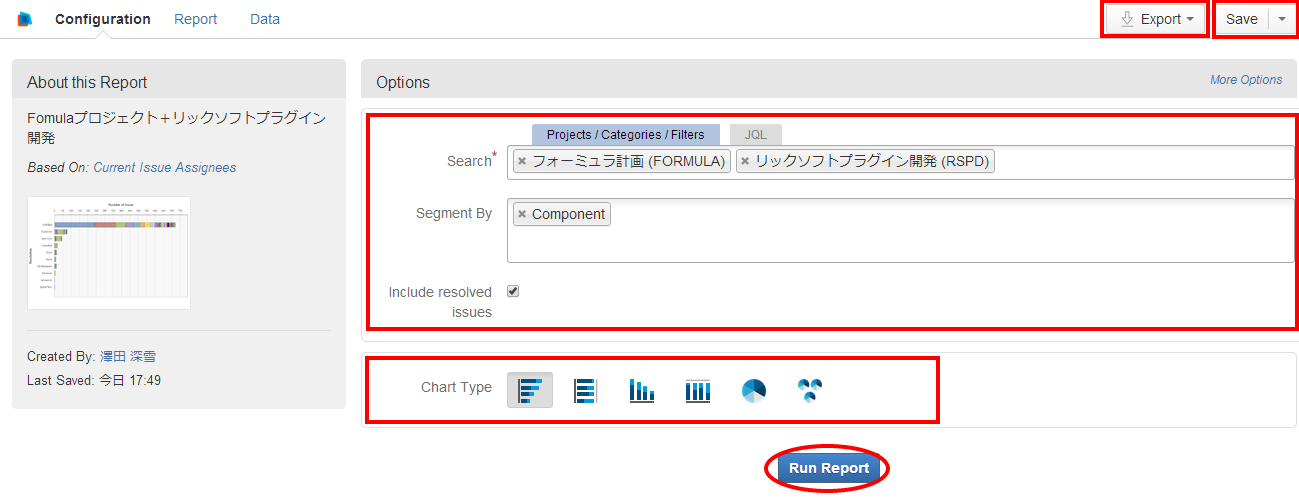The width and height of the screenshot is (1299, 502).
Task: Select the vertical column chart type
Action: point(642,390)
